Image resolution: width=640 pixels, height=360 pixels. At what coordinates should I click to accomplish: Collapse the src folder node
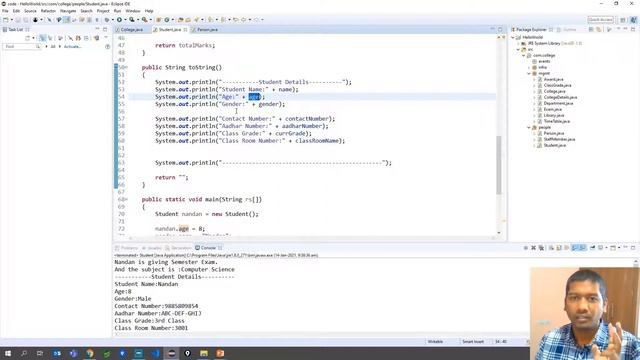pos(518,49)
